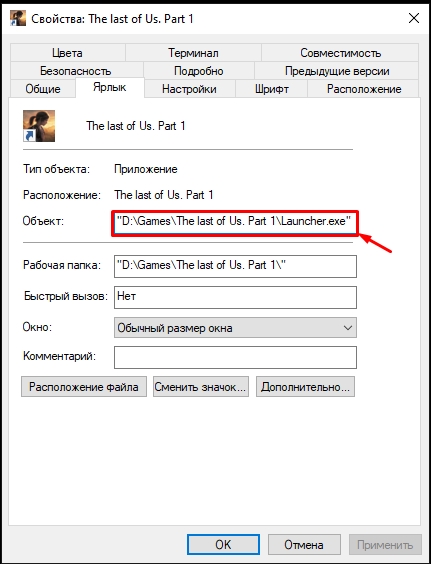Close the properties dialog window

click(414, 18)
